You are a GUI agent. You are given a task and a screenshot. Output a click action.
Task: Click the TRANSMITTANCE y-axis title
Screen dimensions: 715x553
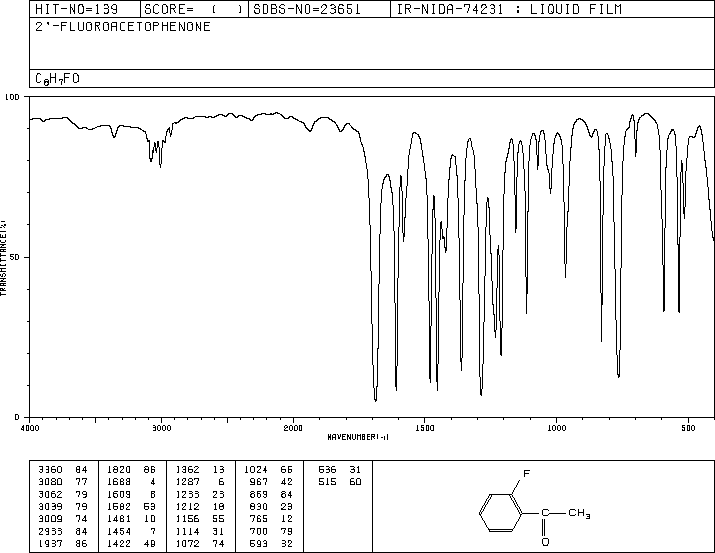coord(3,258)
